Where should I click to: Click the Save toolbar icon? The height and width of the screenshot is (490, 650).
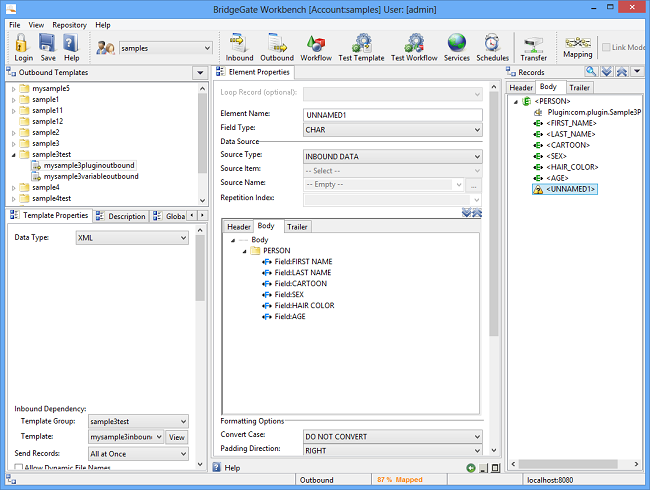pyautogui.click(x=48, y=47)
